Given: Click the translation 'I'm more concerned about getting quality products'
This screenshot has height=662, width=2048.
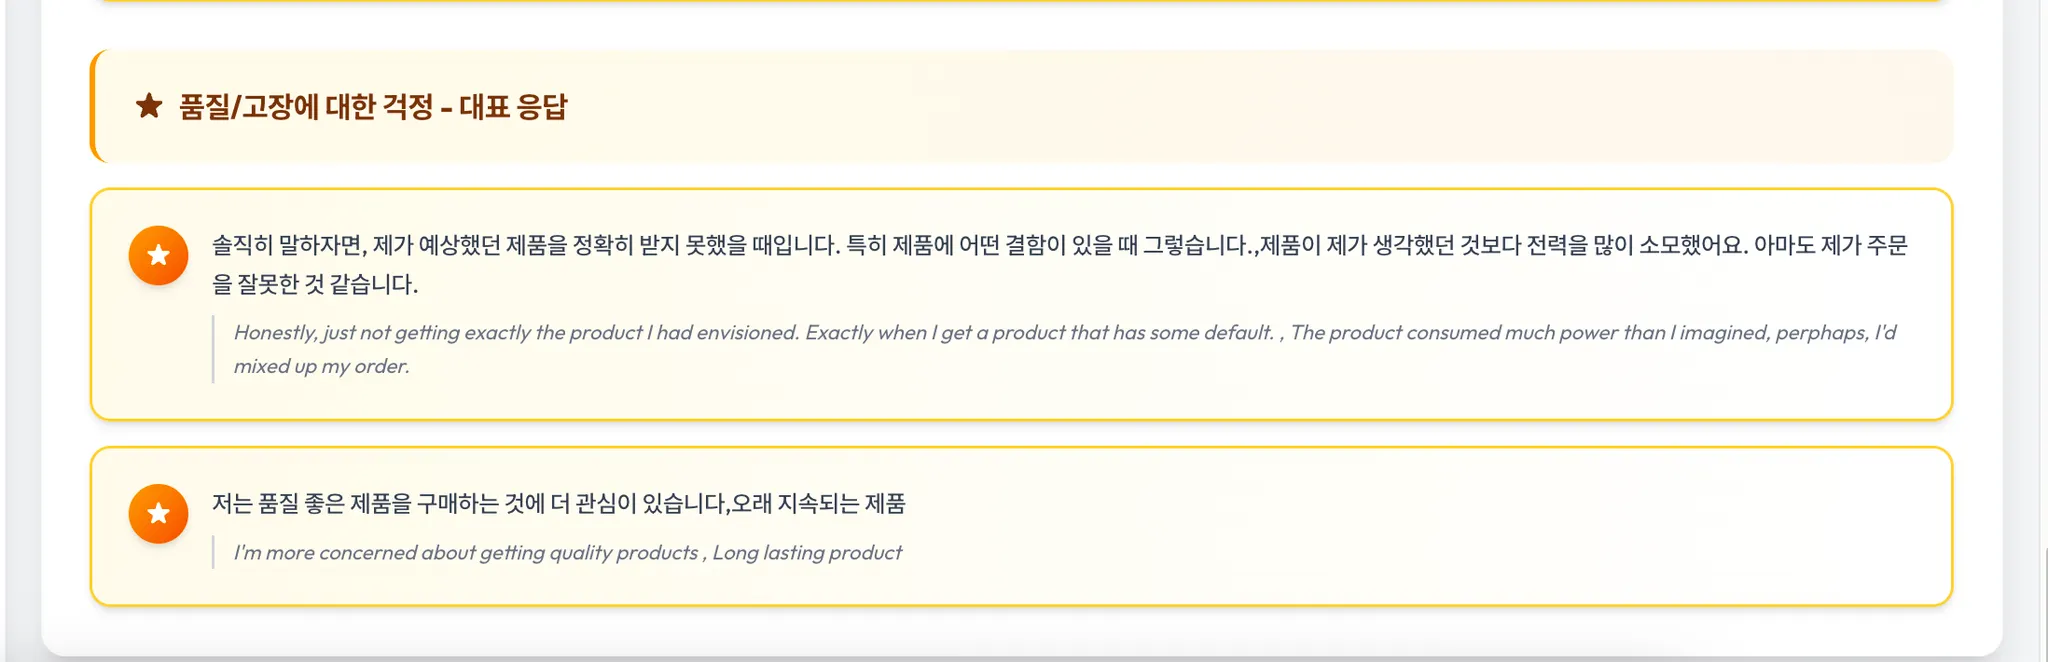Looking at the screenshot, I should coord(465,553).
